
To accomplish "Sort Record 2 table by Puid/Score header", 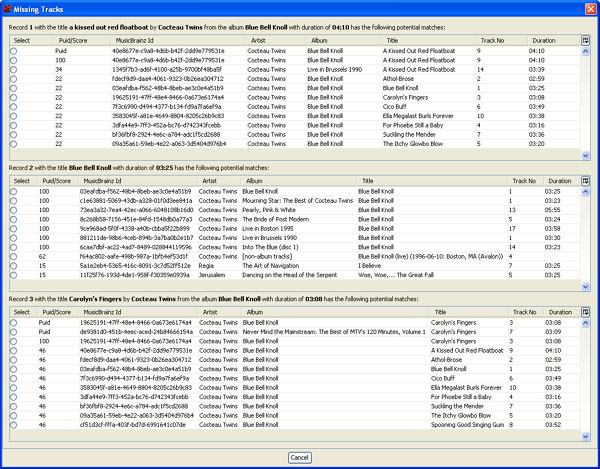I will pyautogui.click(x=58, y=181).
